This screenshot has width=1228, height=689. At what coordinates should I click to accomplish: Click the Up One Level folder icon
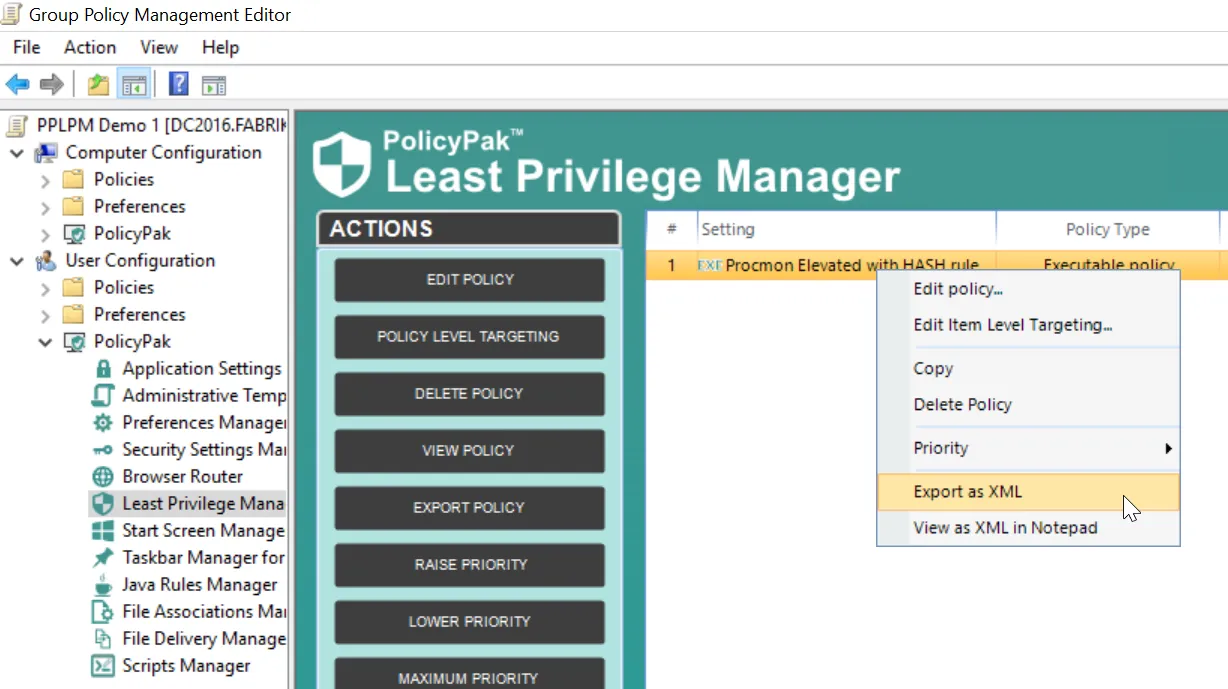click(98, 85)
